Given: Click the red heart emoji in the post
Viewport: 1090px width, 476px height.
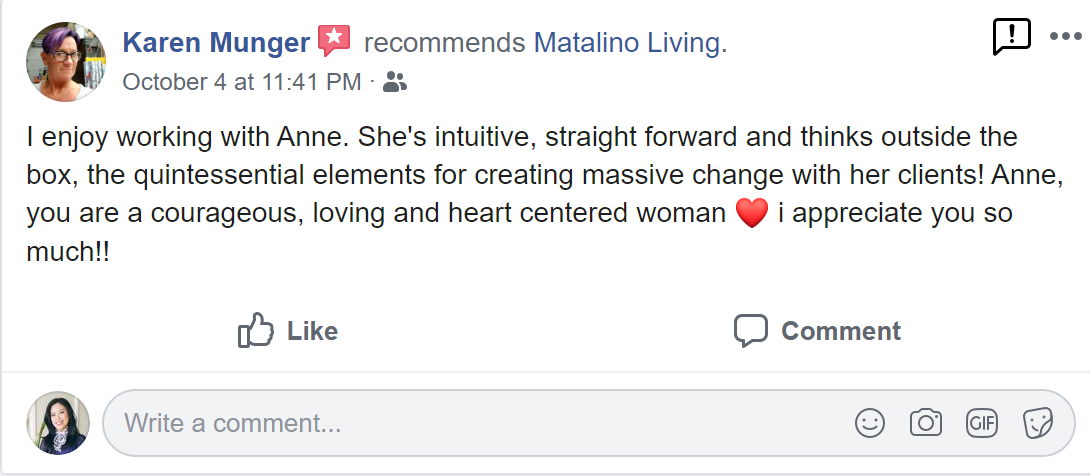Looking at the screenshot, I should [752, 213].
